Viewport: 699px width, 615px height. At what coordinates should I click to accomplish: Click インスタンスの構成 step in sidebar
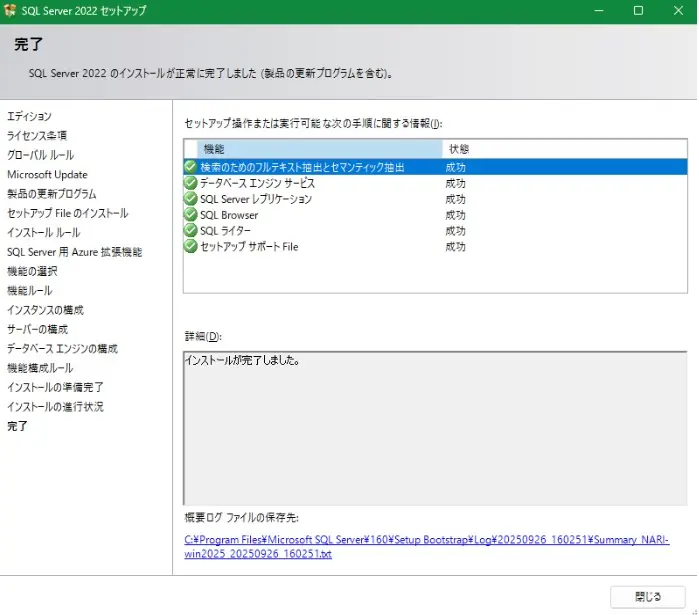tap(45, 310)
